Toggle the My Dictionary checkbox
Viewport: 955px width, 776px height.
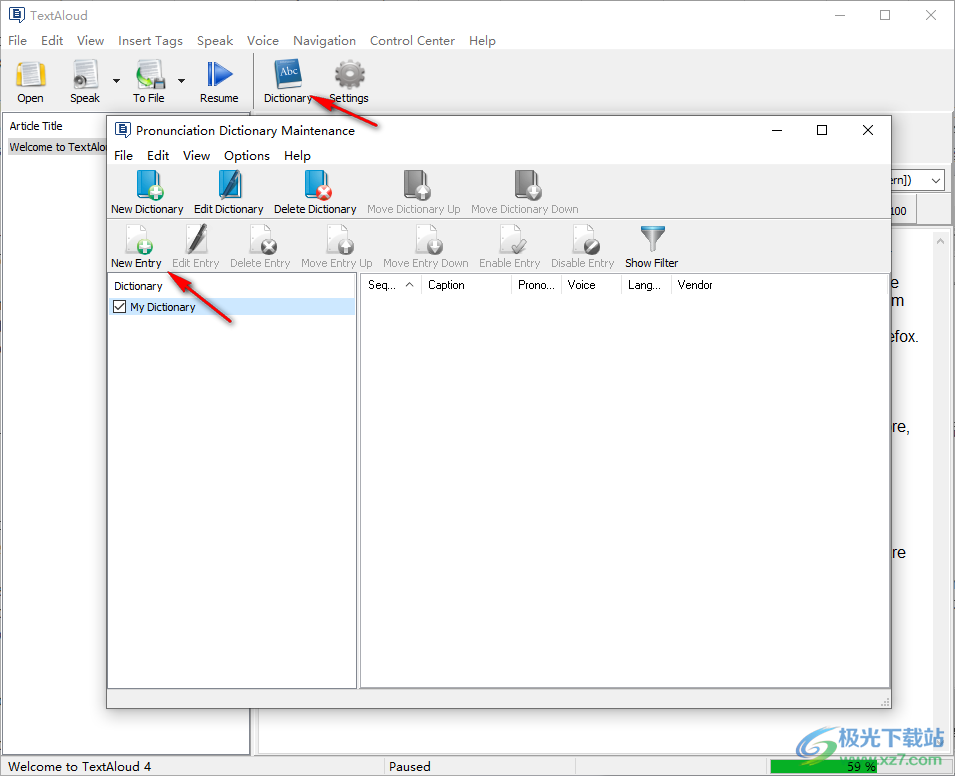click(119, 307)
